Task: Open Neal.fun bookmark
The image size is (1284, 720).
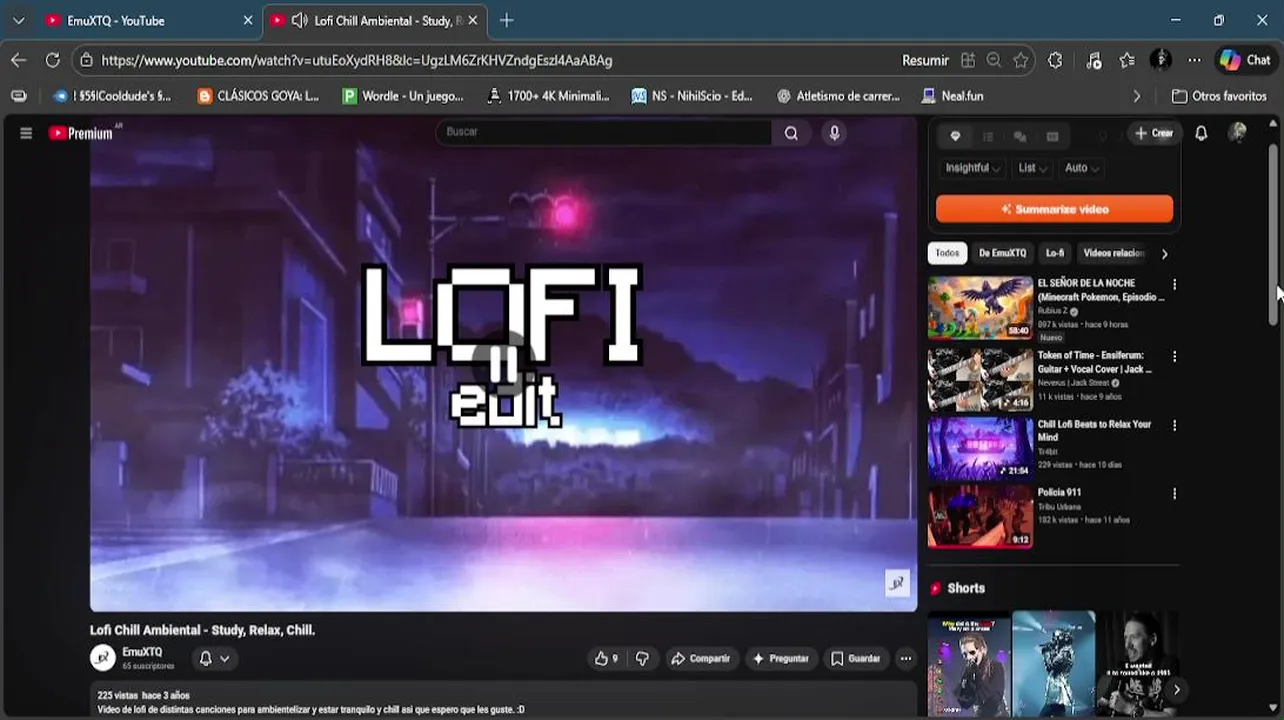Action: (952, 96)
